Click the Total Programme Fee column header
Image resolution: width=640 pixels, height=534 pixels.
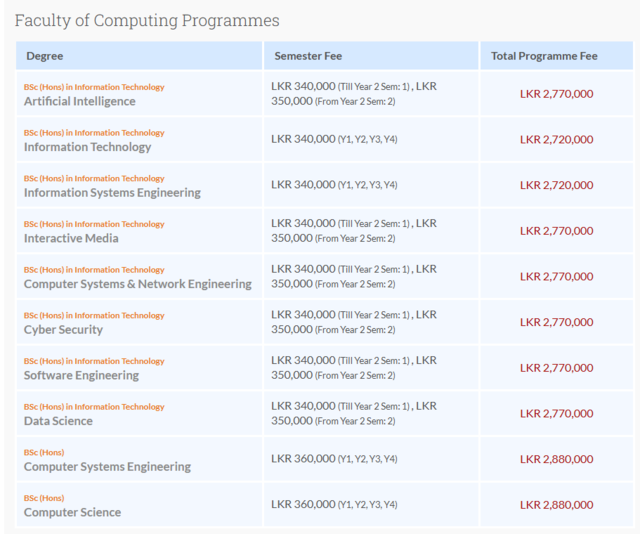[x=557, y=56]
